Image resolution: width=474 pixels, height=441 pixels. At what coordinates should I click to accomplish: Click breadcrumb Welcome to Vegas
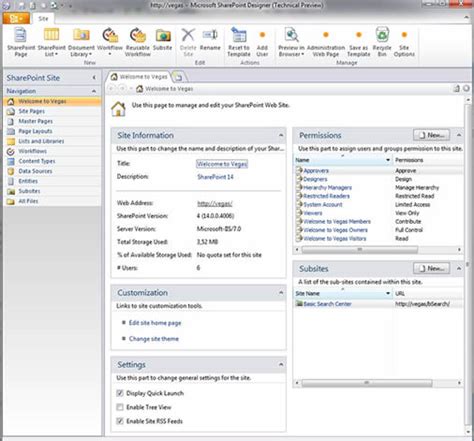click(169, 89)
